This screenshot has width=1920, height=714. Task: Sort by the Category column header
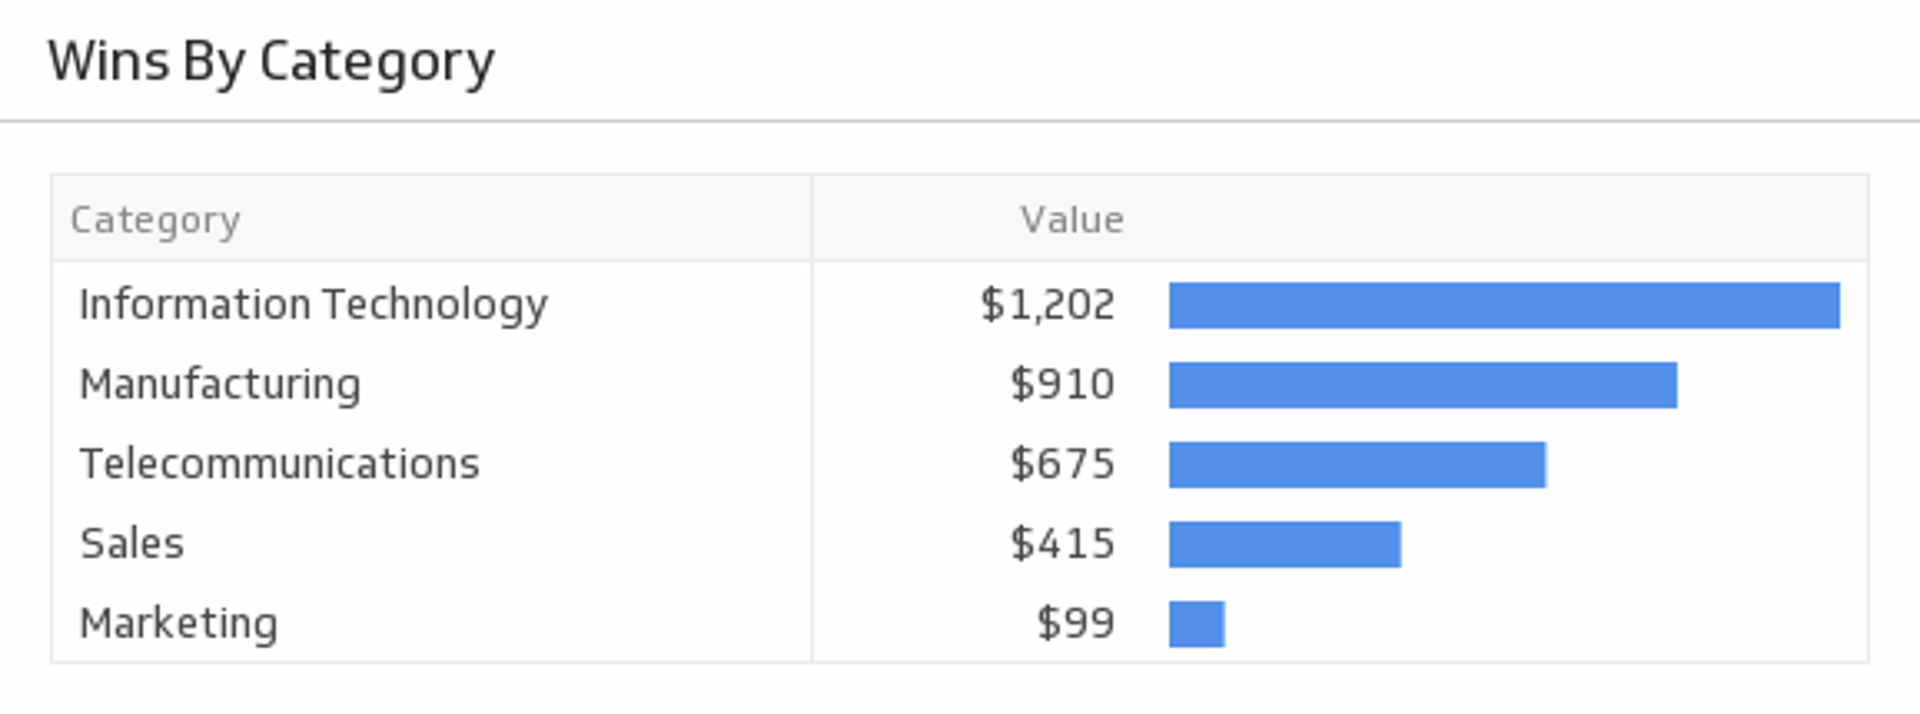pos(155,220)
